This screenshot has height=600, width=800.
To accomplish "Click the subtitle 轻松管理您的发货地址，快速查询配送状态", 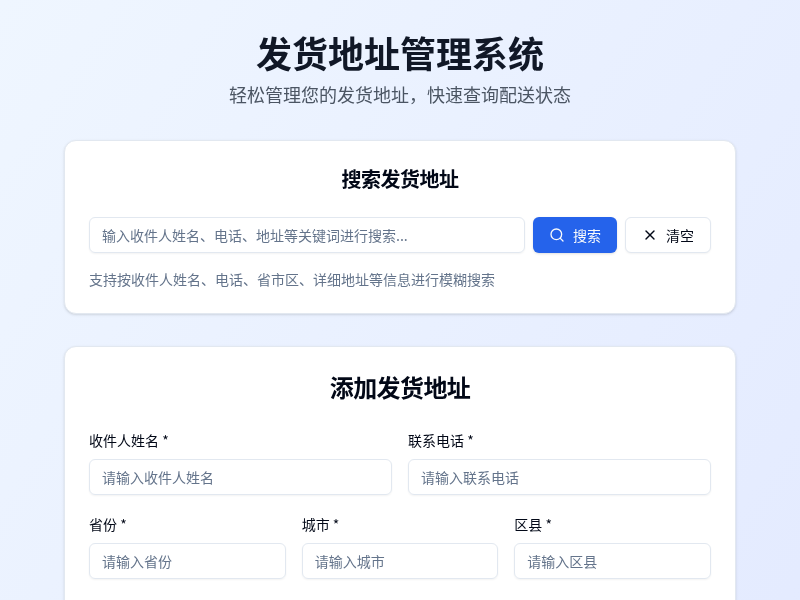I will [x=400, y=95].
